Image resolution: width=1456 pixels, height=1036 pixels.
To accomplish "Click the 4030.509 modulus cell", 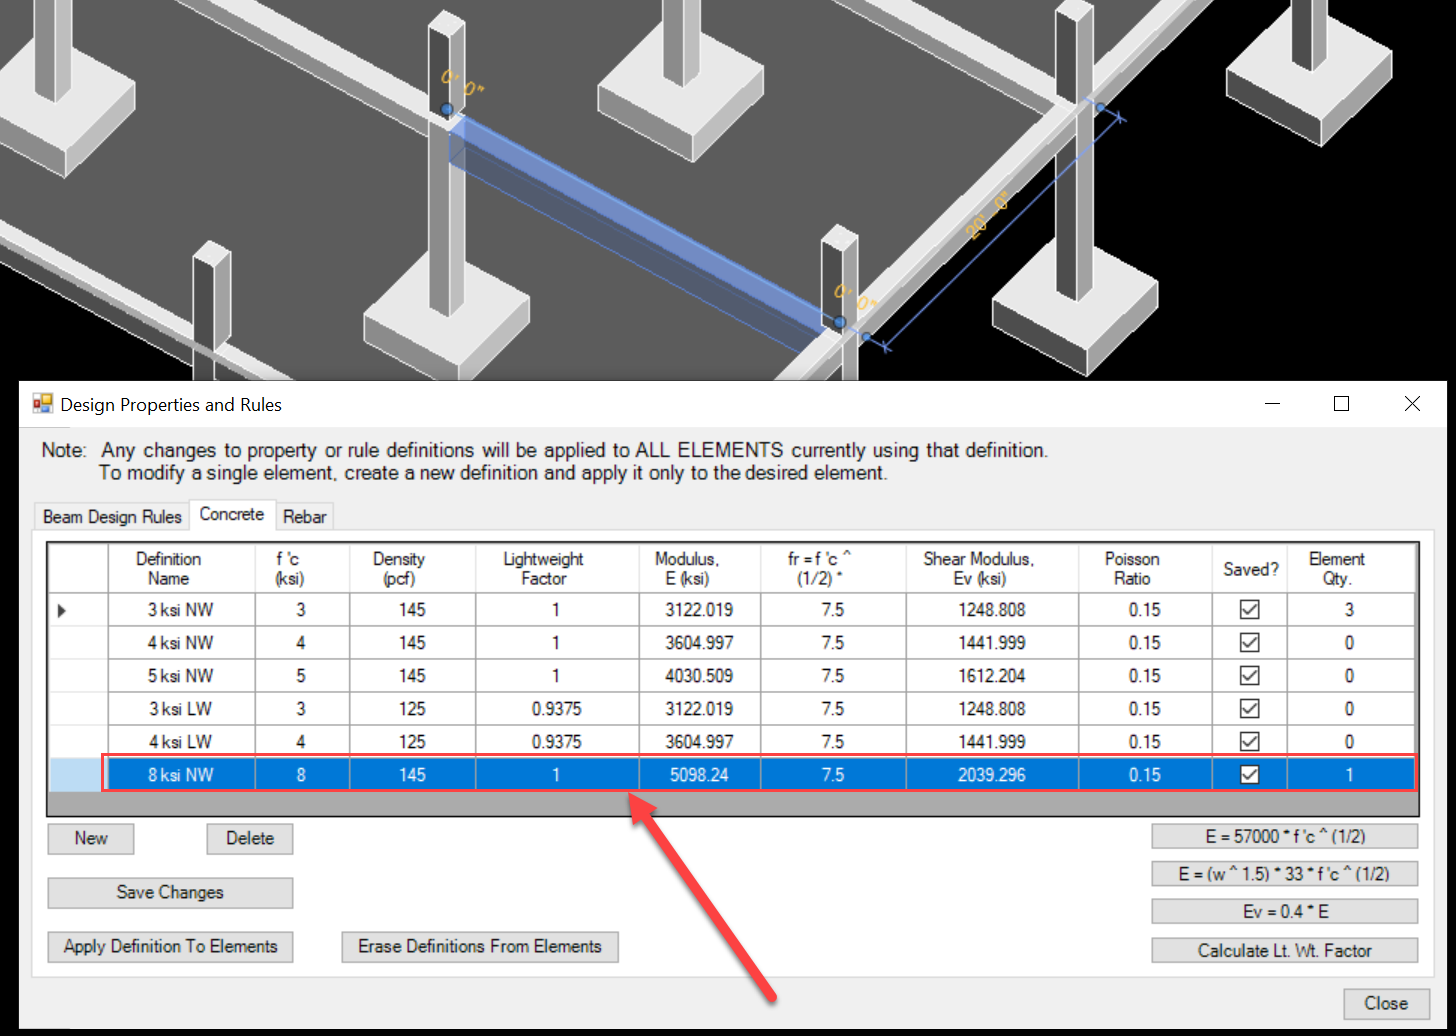I will [700, 676].
